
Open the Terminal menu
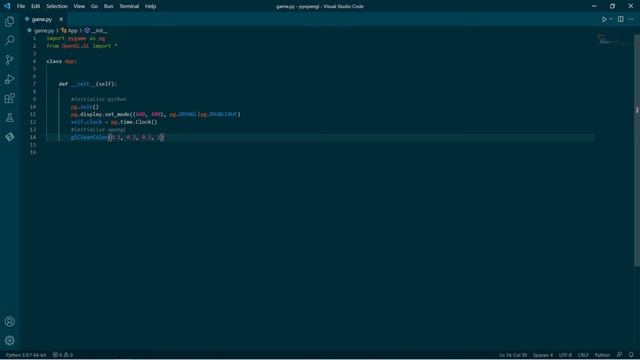[x=129, y=6]
